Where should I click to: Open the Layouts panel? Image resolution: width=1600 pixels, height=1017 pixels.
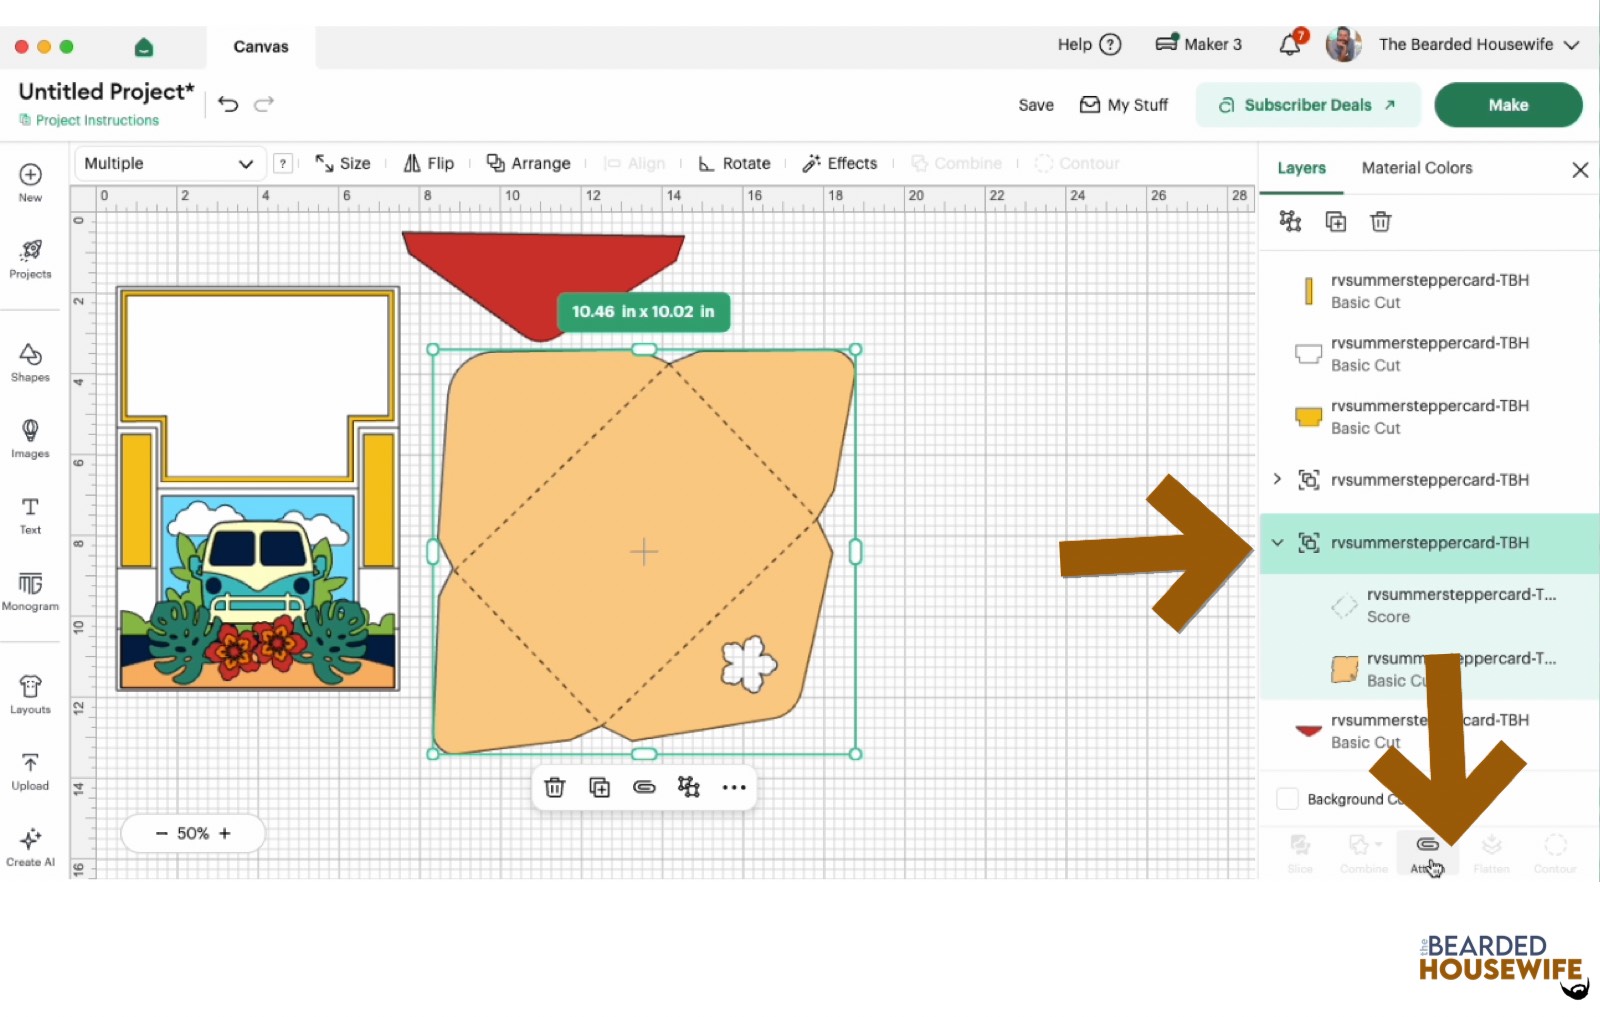pos(30,694)
